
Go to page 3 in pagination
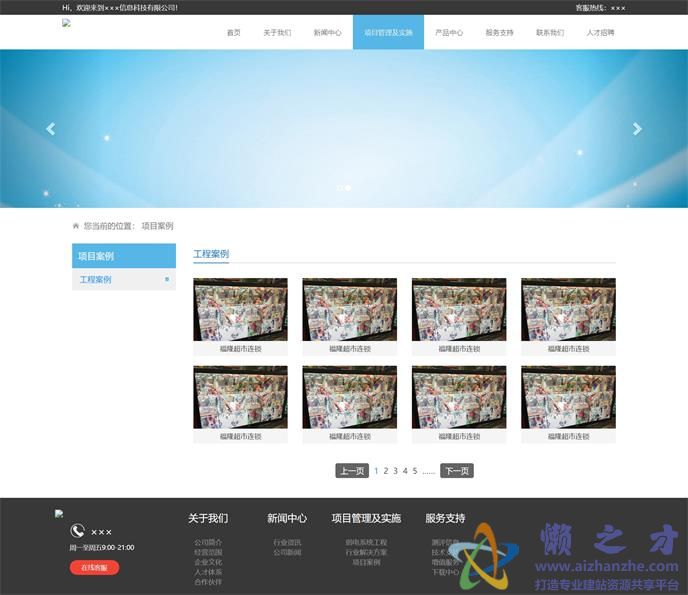click(x=395, y=471)
